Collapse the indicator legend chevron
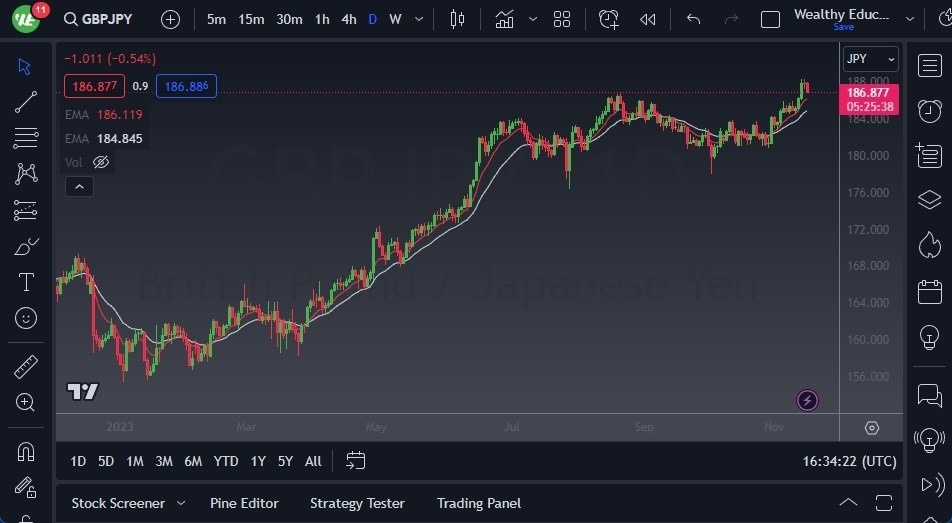 point(80,186)
